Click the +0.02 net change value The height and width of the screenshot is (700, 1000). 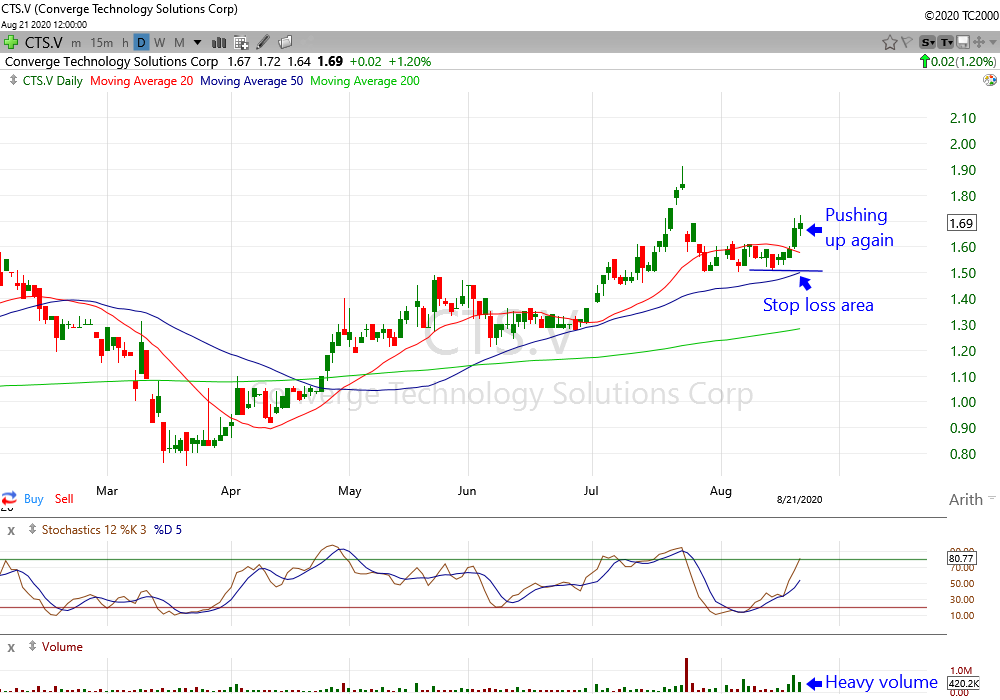coord(365,62)
